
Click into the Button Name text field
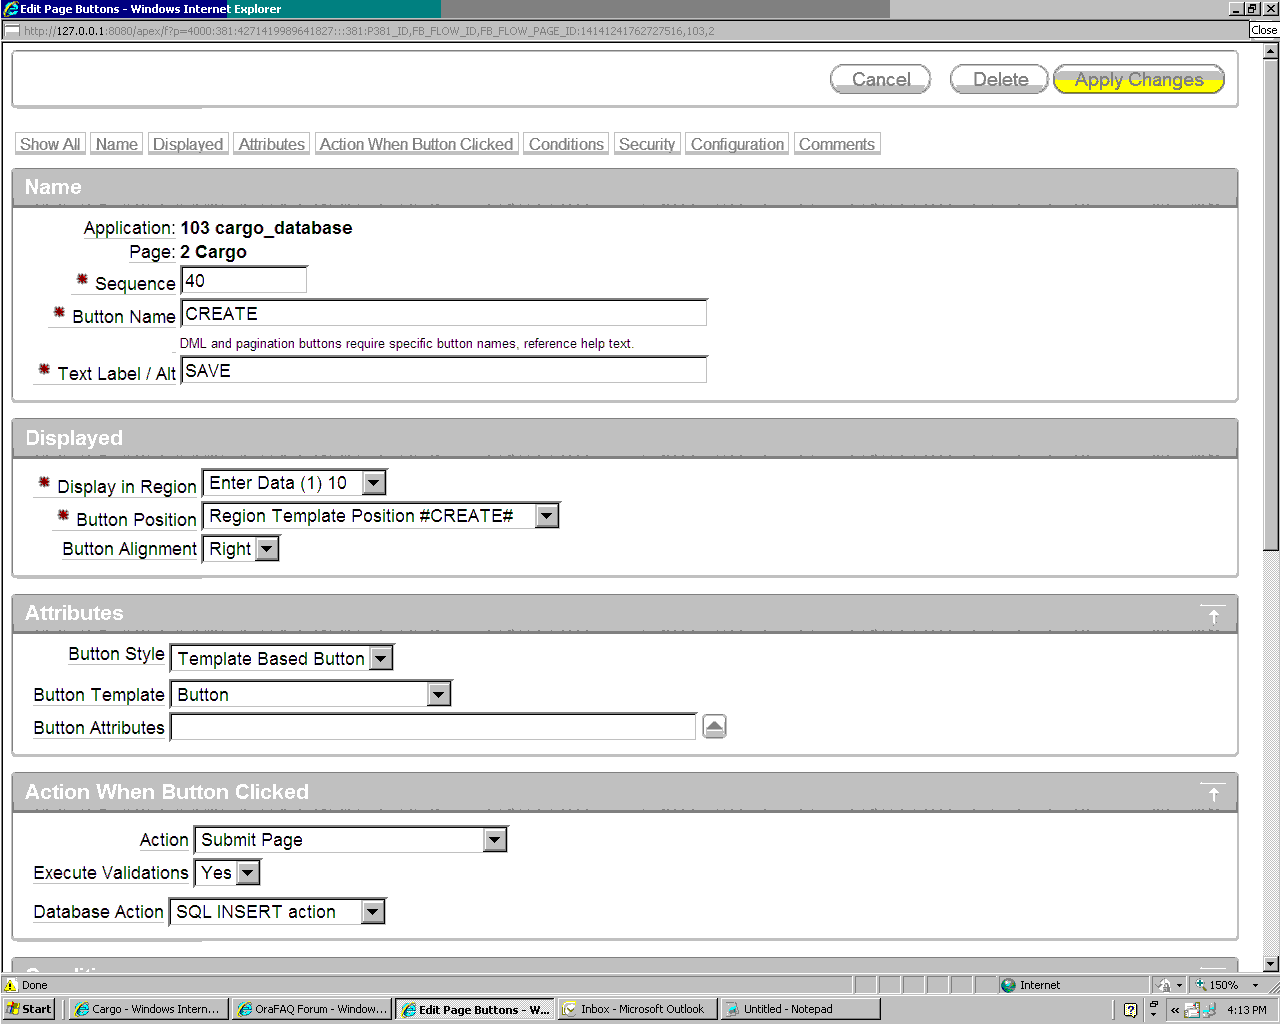pyautogui.click(x=443, y=314)
